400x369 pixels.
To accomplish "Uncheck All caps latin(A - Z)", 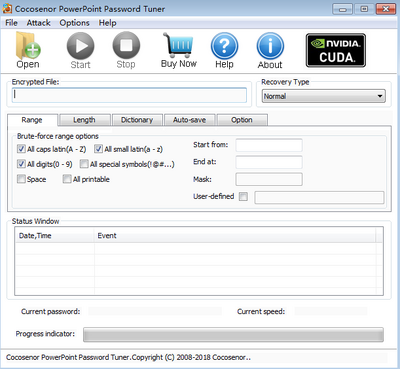I will point(21,149).
